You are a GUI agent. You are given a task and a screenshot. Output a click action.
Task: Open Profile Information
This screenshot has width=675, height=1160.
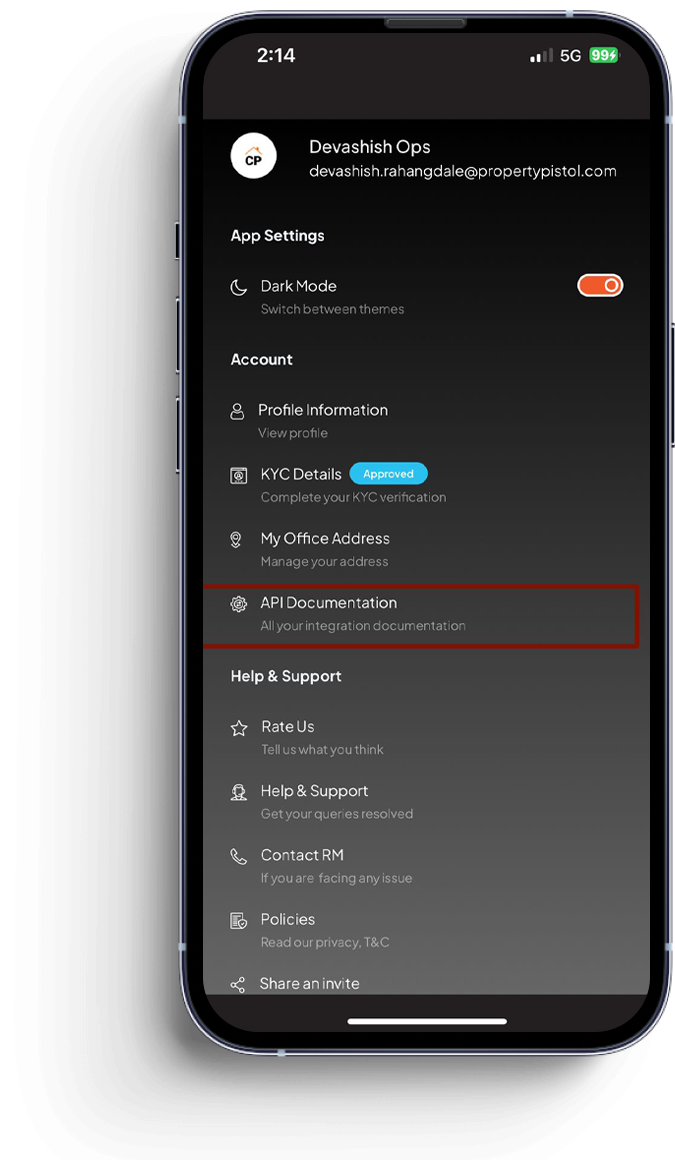[426, 420]
